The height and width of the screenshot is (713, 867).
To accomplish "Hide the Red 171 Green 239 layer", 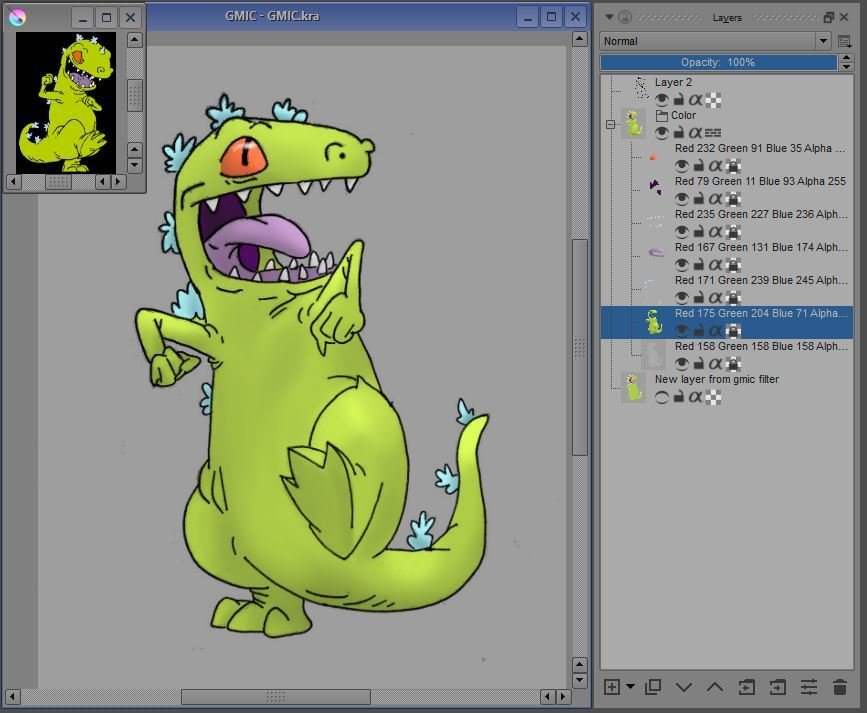I will 682,298.
